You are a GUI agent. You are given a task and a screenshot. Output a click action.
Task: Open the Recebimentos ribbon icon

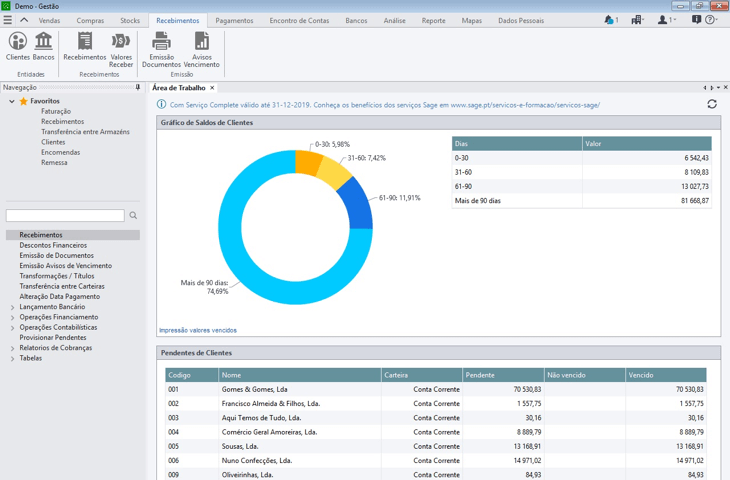(85, 42)
